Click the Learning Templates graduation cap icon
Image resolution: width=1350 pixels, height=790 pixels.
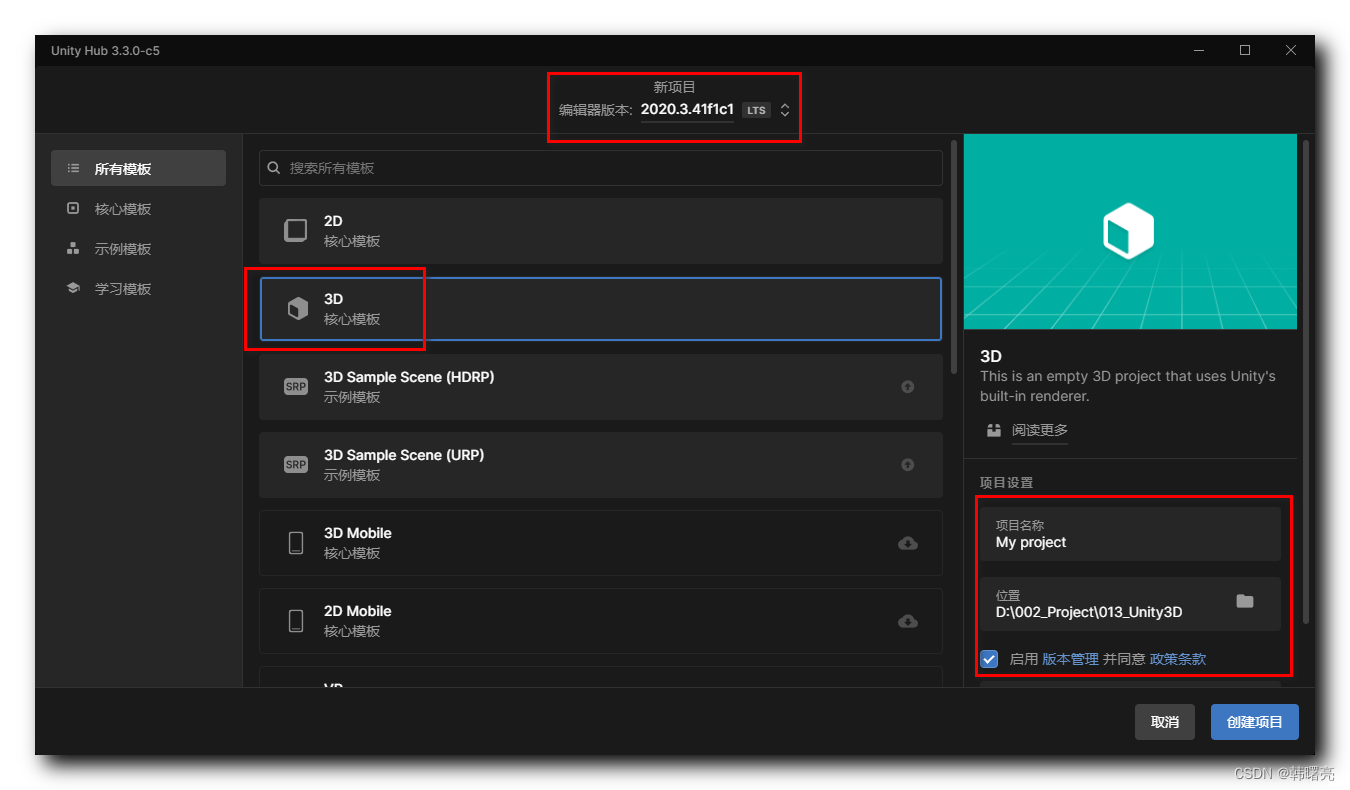coord(72,289)
